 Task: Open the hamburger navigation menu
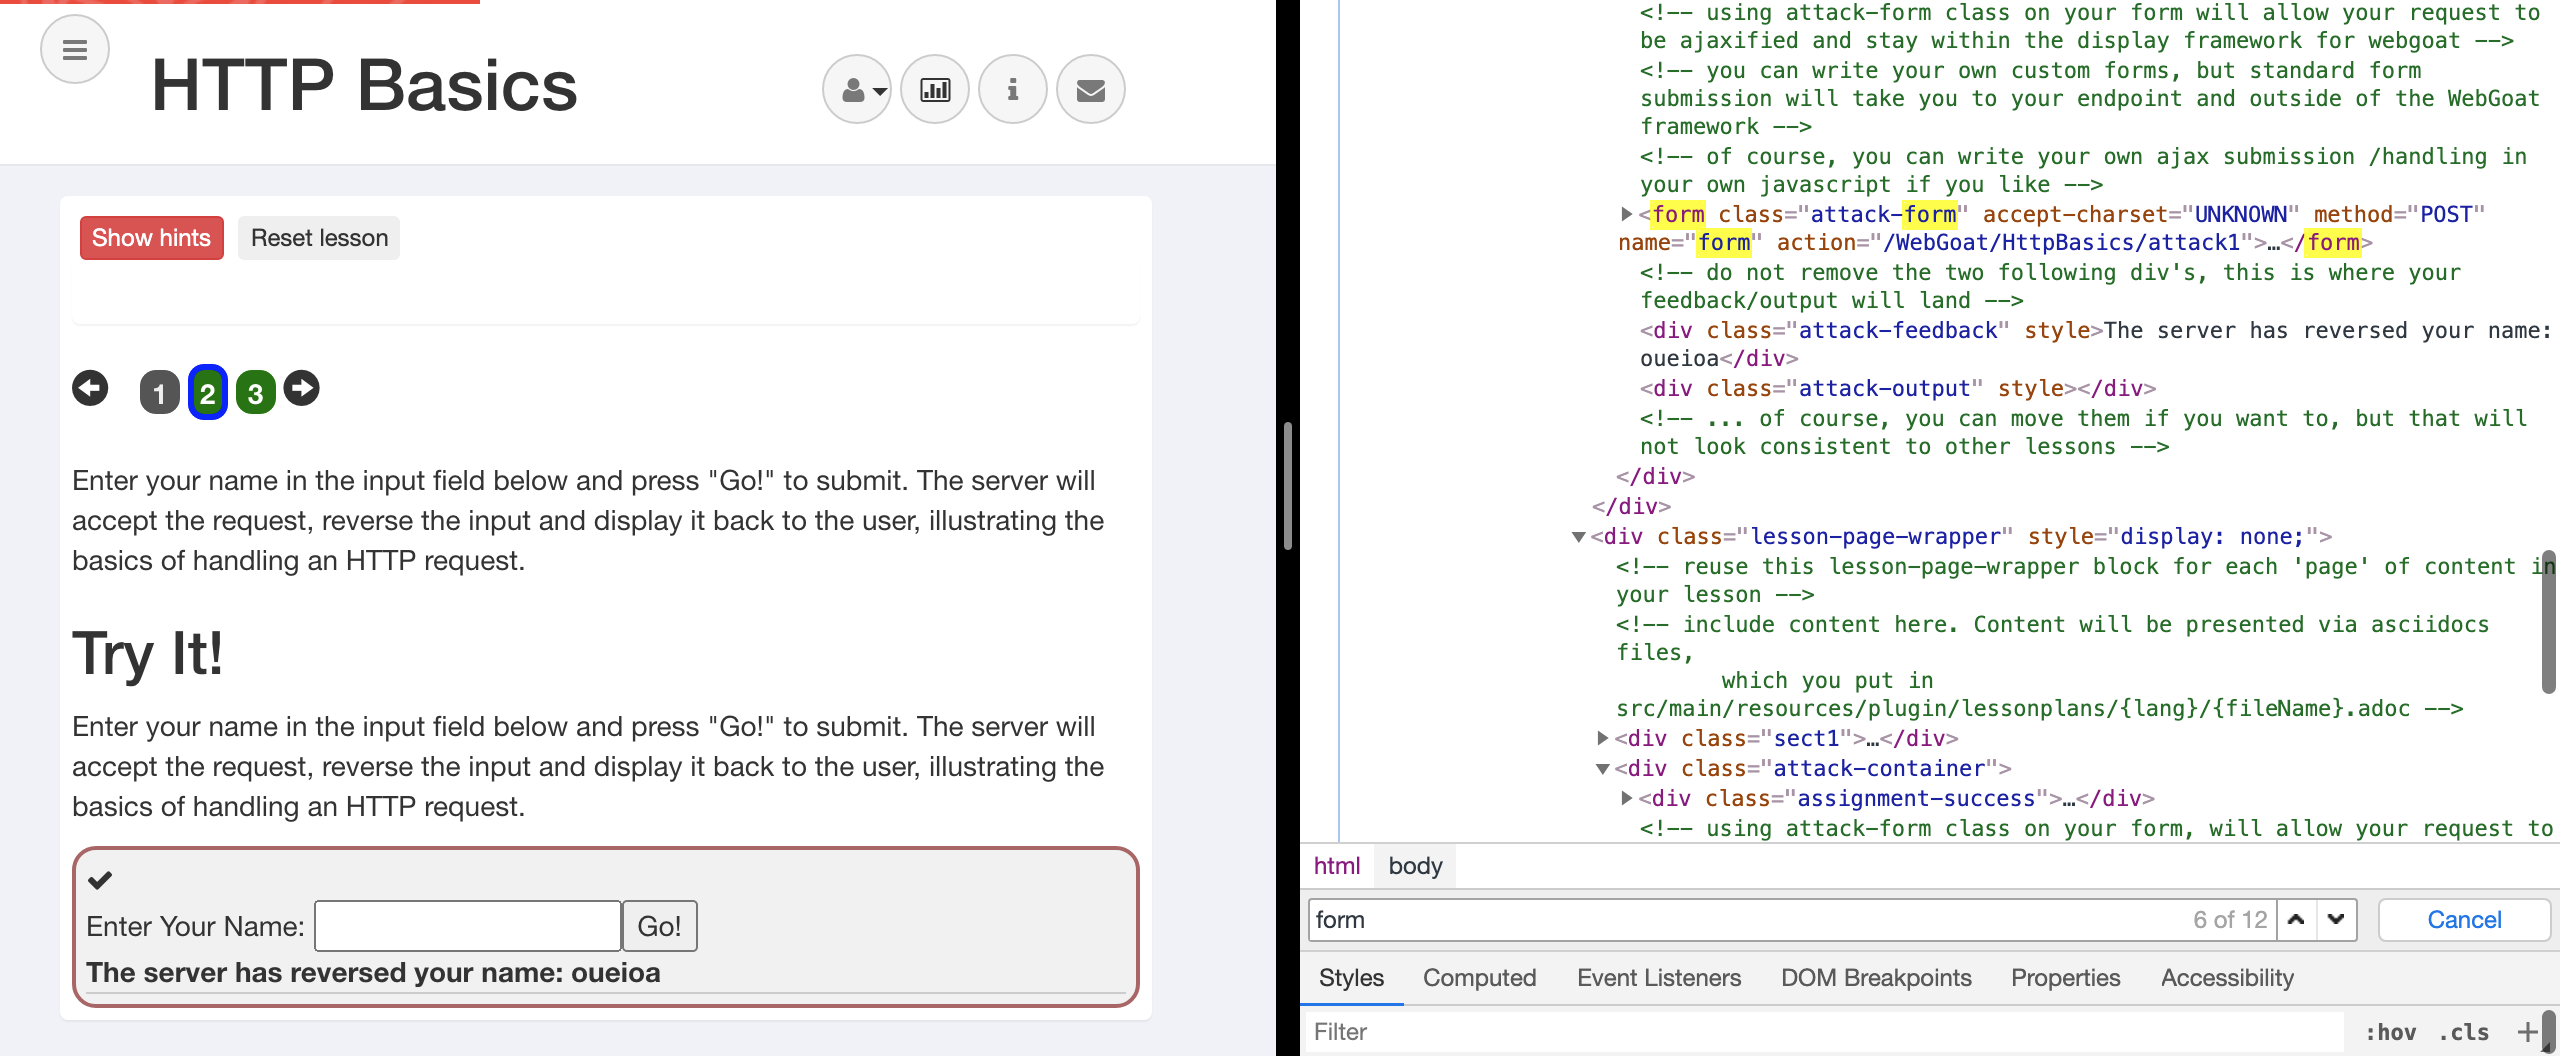pyautogui.click(x=75, y=48)
